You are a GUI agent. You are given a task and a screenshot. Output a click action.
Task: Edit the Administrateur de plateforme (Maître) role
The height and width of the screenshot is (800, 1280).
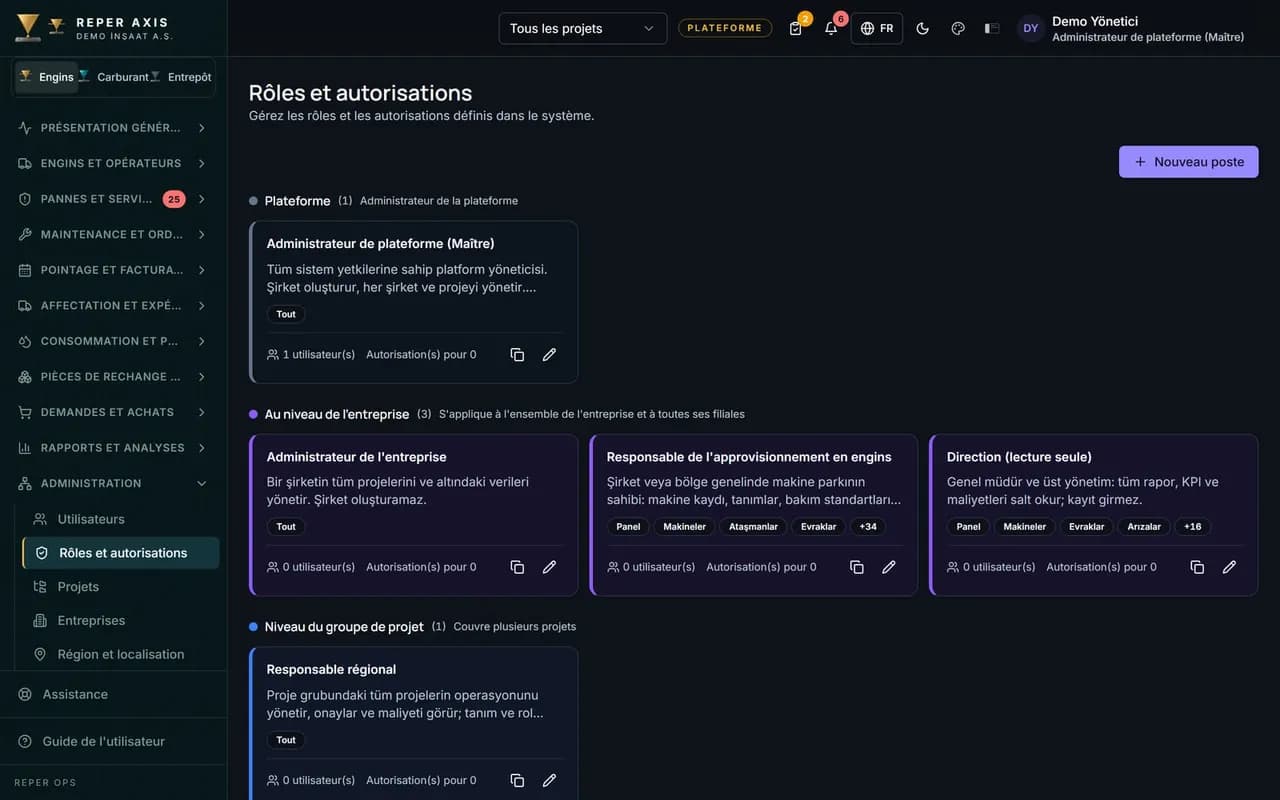[x=549, y=355]
